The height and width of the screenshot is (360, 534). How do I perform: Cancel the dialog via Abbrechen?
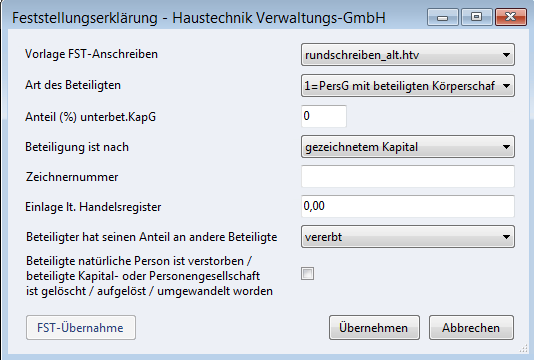[471, 328]
